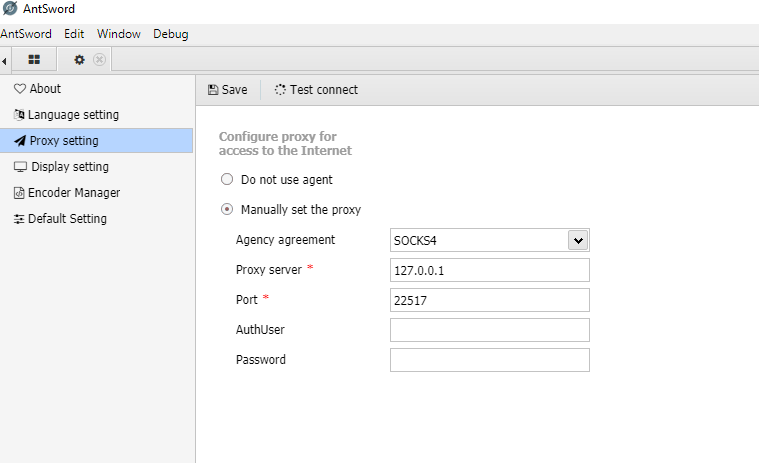
Task: Click the left tab scroll arrow
Action: [5, 61]
